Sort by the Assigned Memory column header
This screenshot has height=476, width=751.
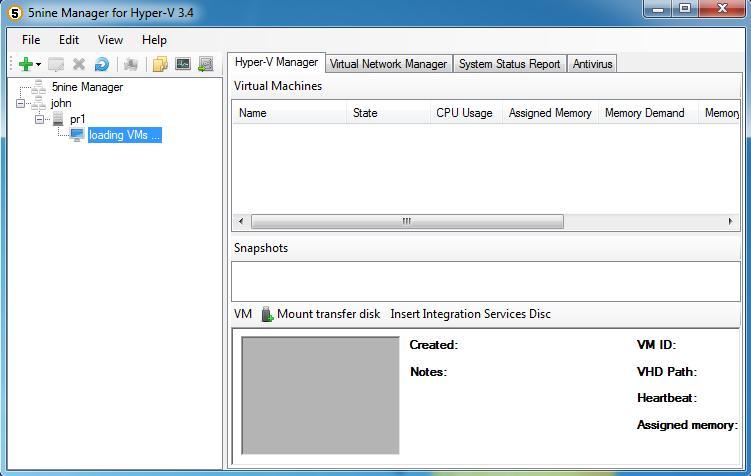[x=550, y=113]
